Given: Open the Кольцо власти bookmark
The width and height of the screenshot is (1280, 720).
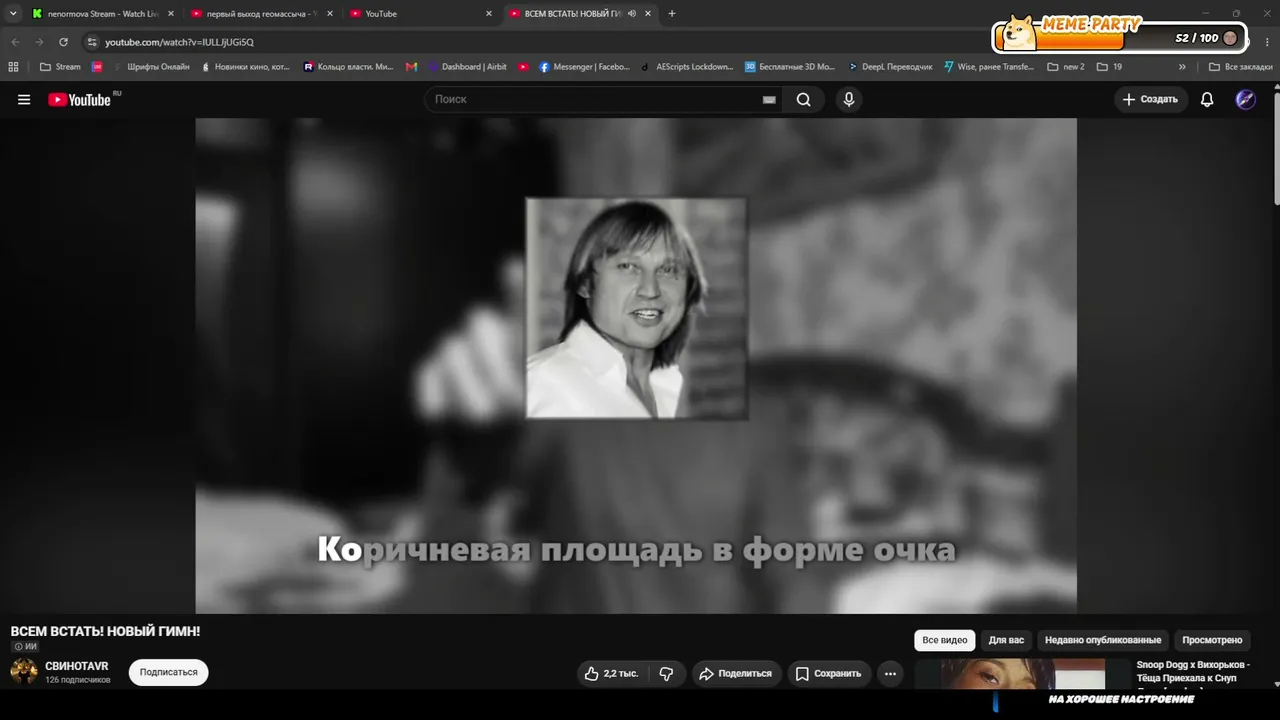Looking at the screenshot, I should [x=348, y=67].
